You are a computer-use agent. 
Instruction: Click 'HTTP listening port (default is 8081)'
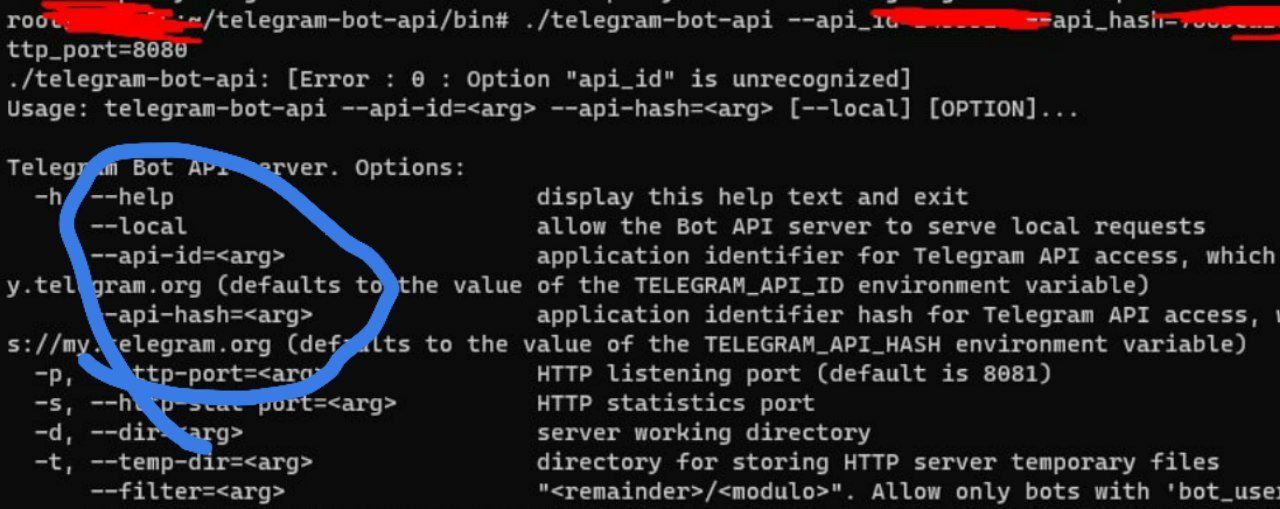pyautogui.click(x=794, y=374)
